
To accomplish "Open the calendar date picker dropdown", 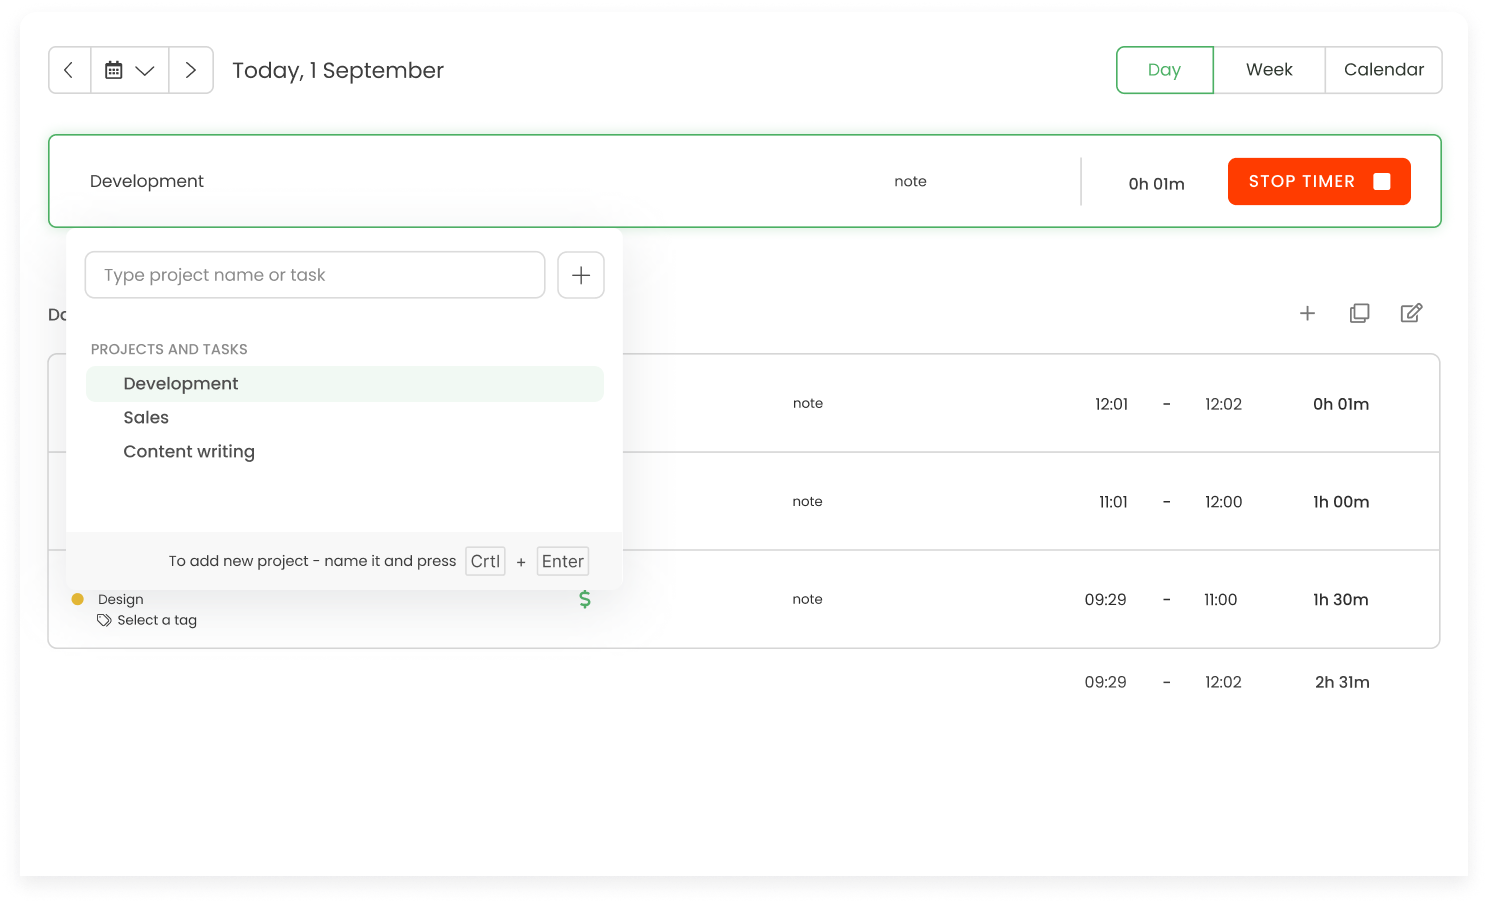I will pyautogui.click(x=129, y=70).
